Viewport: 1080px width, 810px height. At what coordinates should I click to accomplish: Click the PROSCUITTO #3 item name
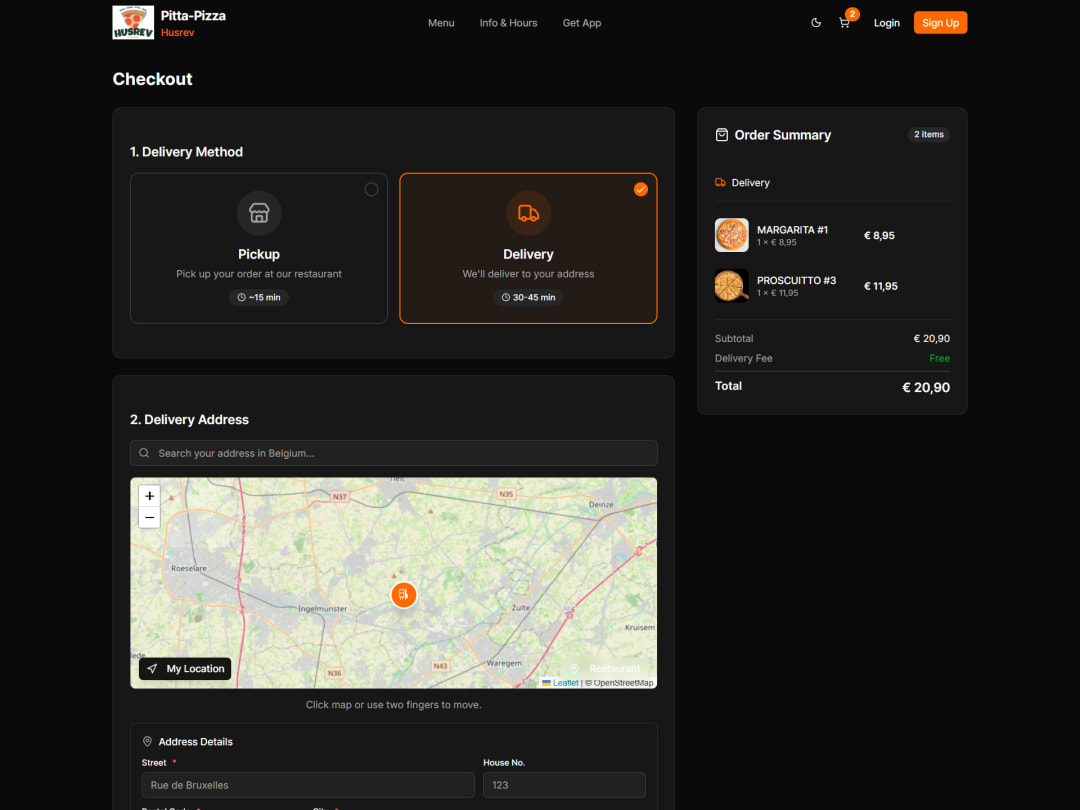point(796,280)
